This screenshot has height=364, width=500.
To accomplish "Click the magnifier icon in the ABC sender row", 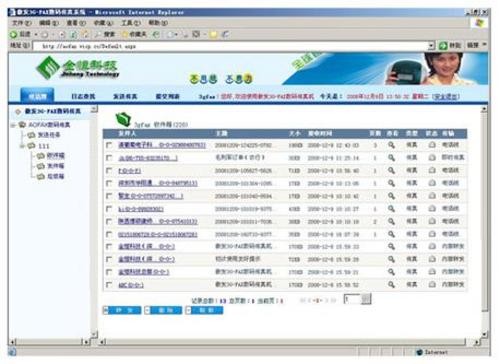I will [x=391, y=285].
